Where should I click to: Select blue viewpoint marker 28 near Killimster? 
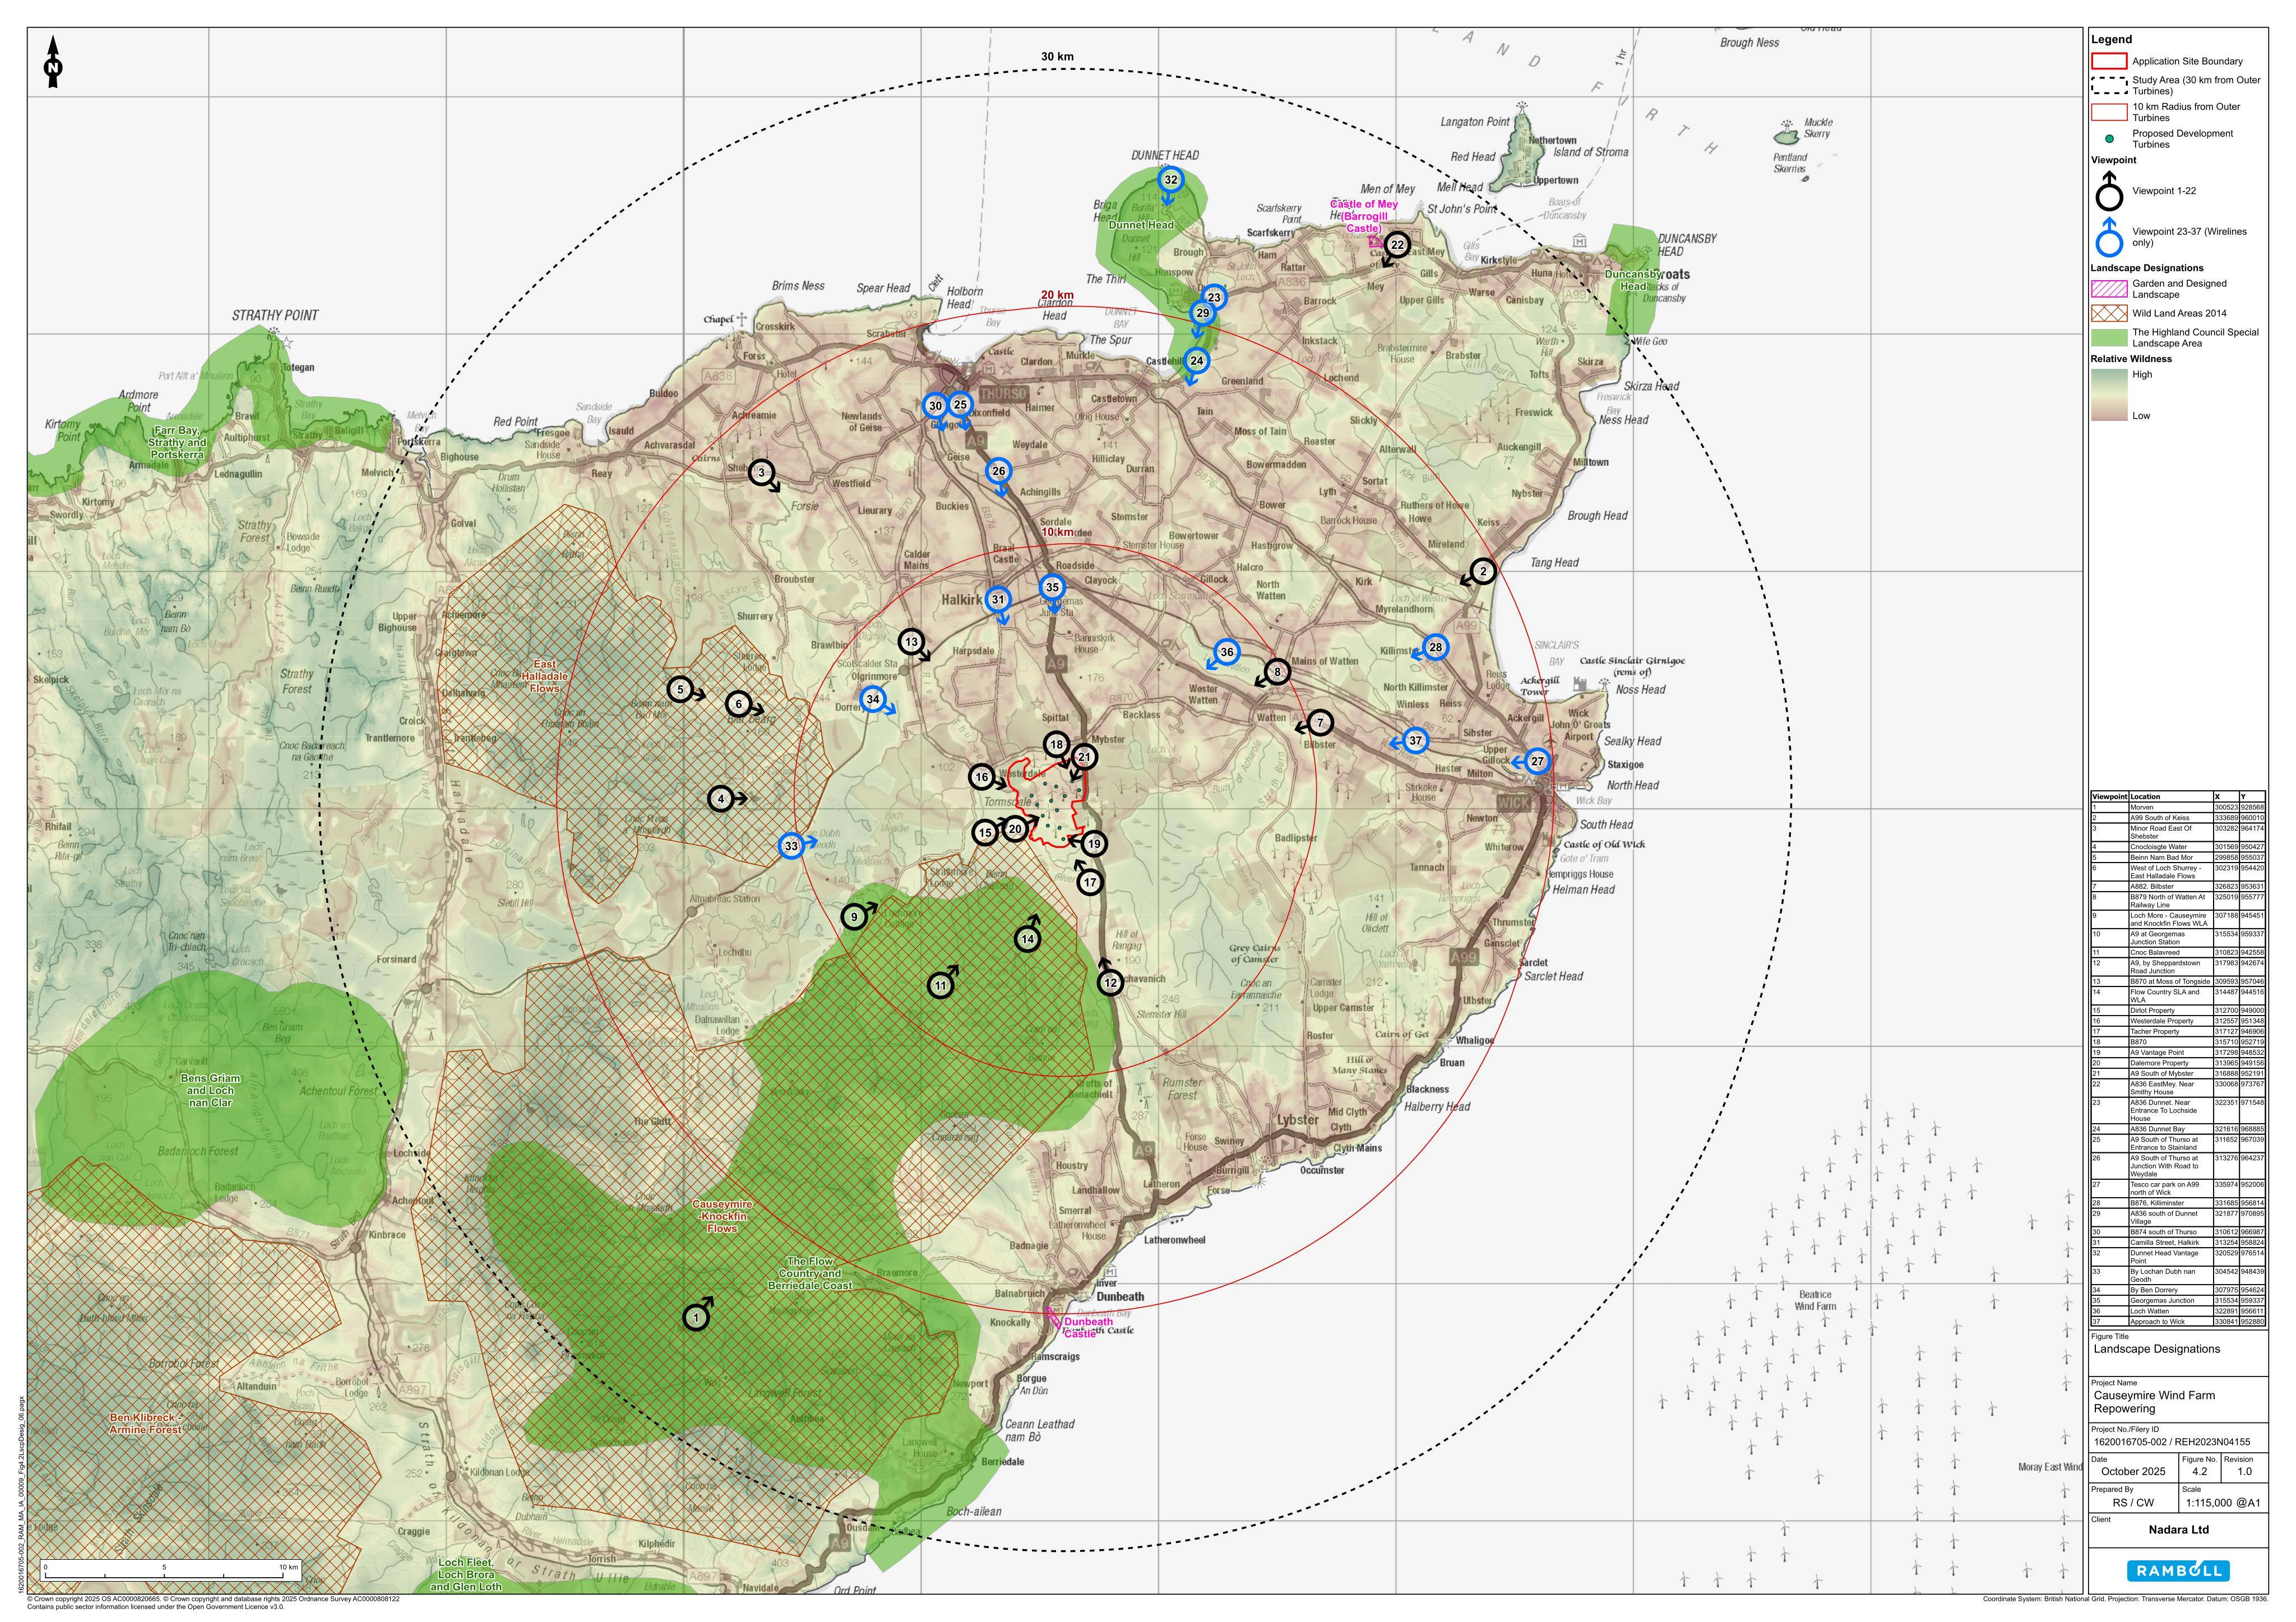pyautogui.click(x=1435, y=647)
